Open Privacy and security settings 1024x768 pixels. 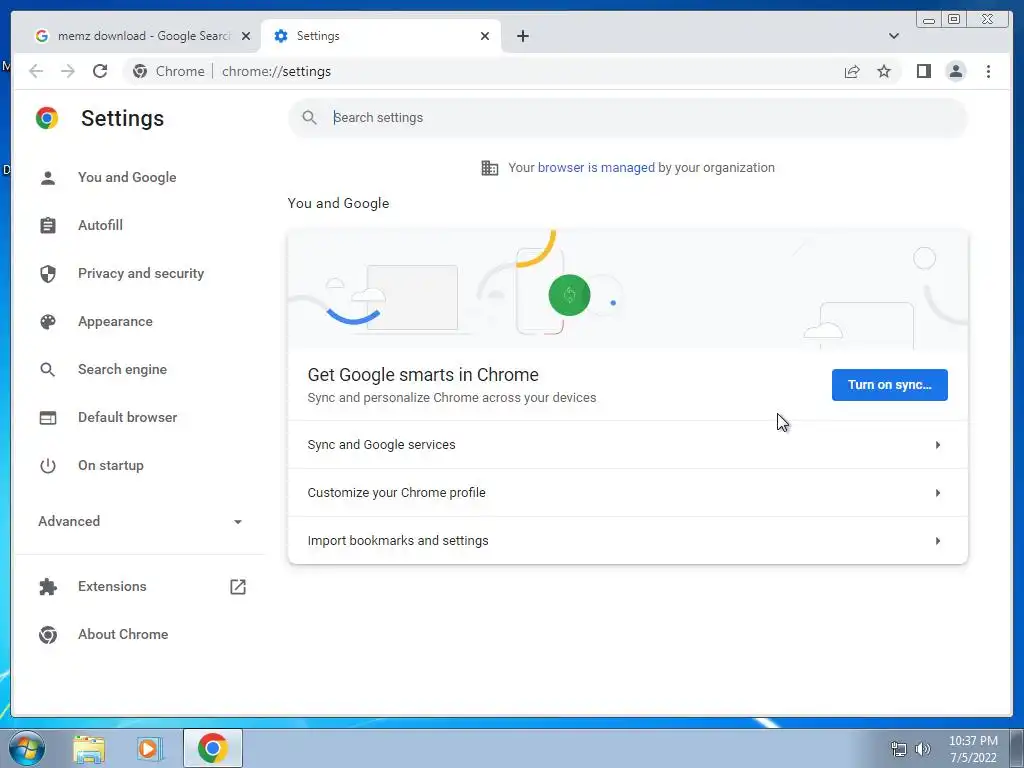tap(140, 274)
